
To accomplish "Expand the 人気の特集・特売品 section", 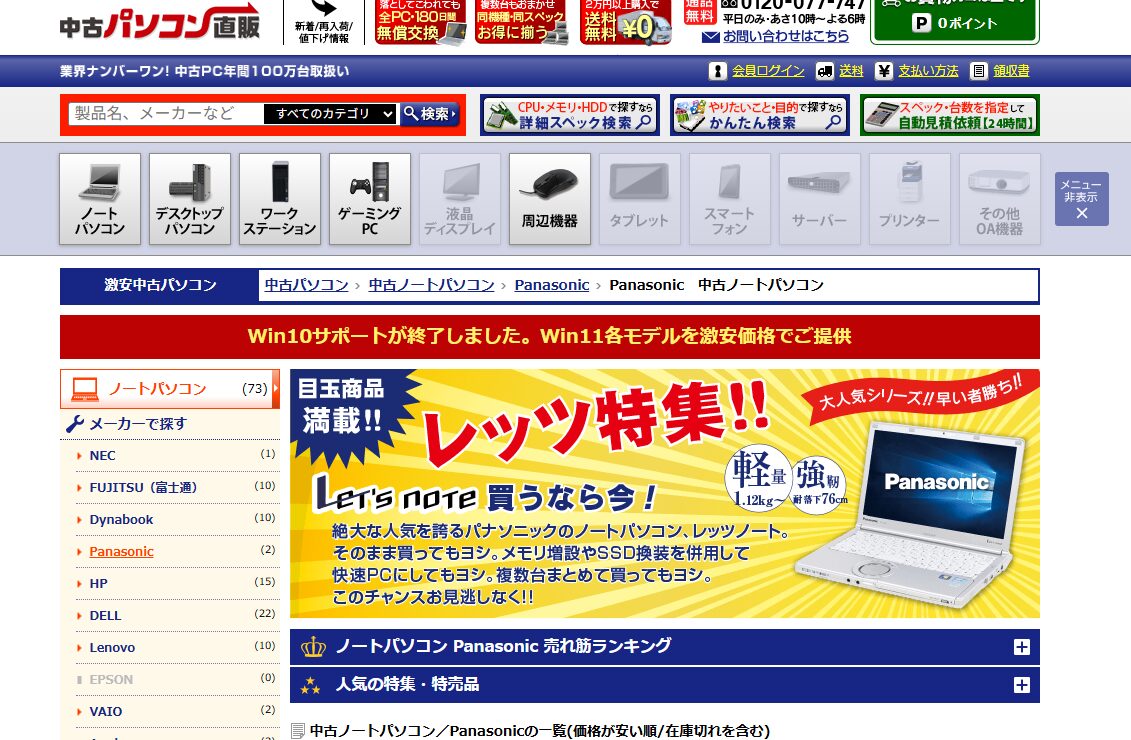I will click(x=1021, y=685).
